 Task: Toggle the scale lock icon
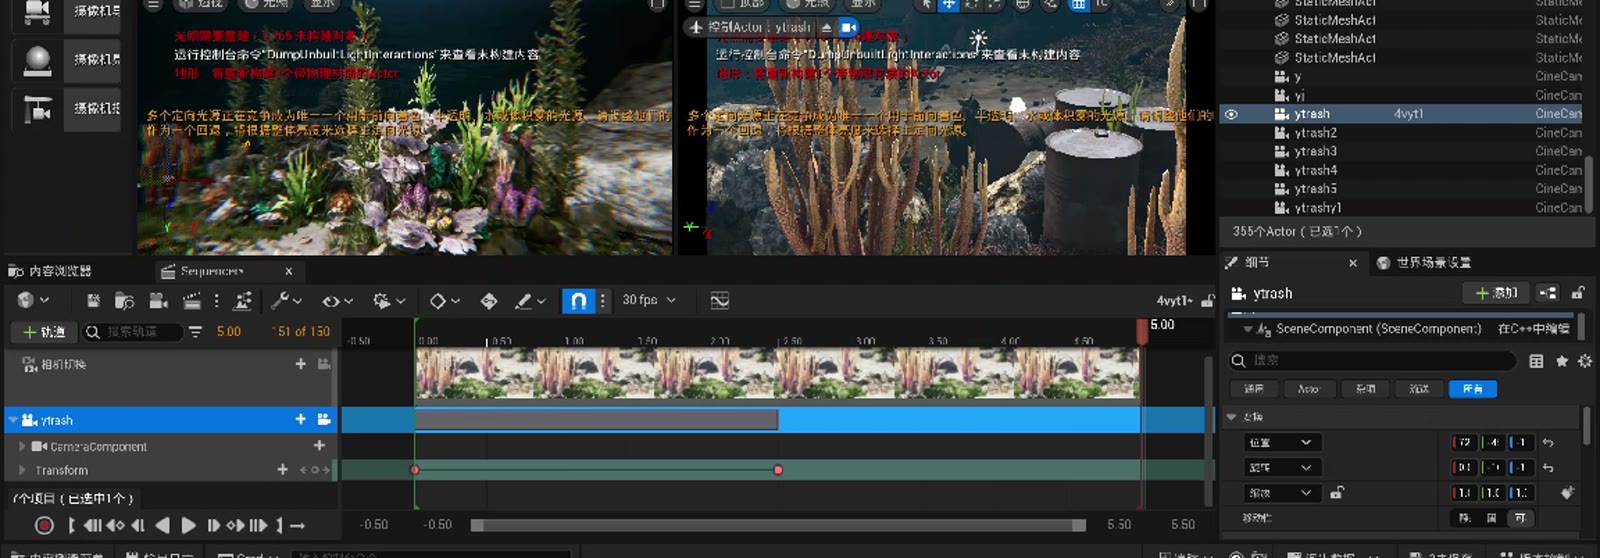click(x=1337, y=492)
